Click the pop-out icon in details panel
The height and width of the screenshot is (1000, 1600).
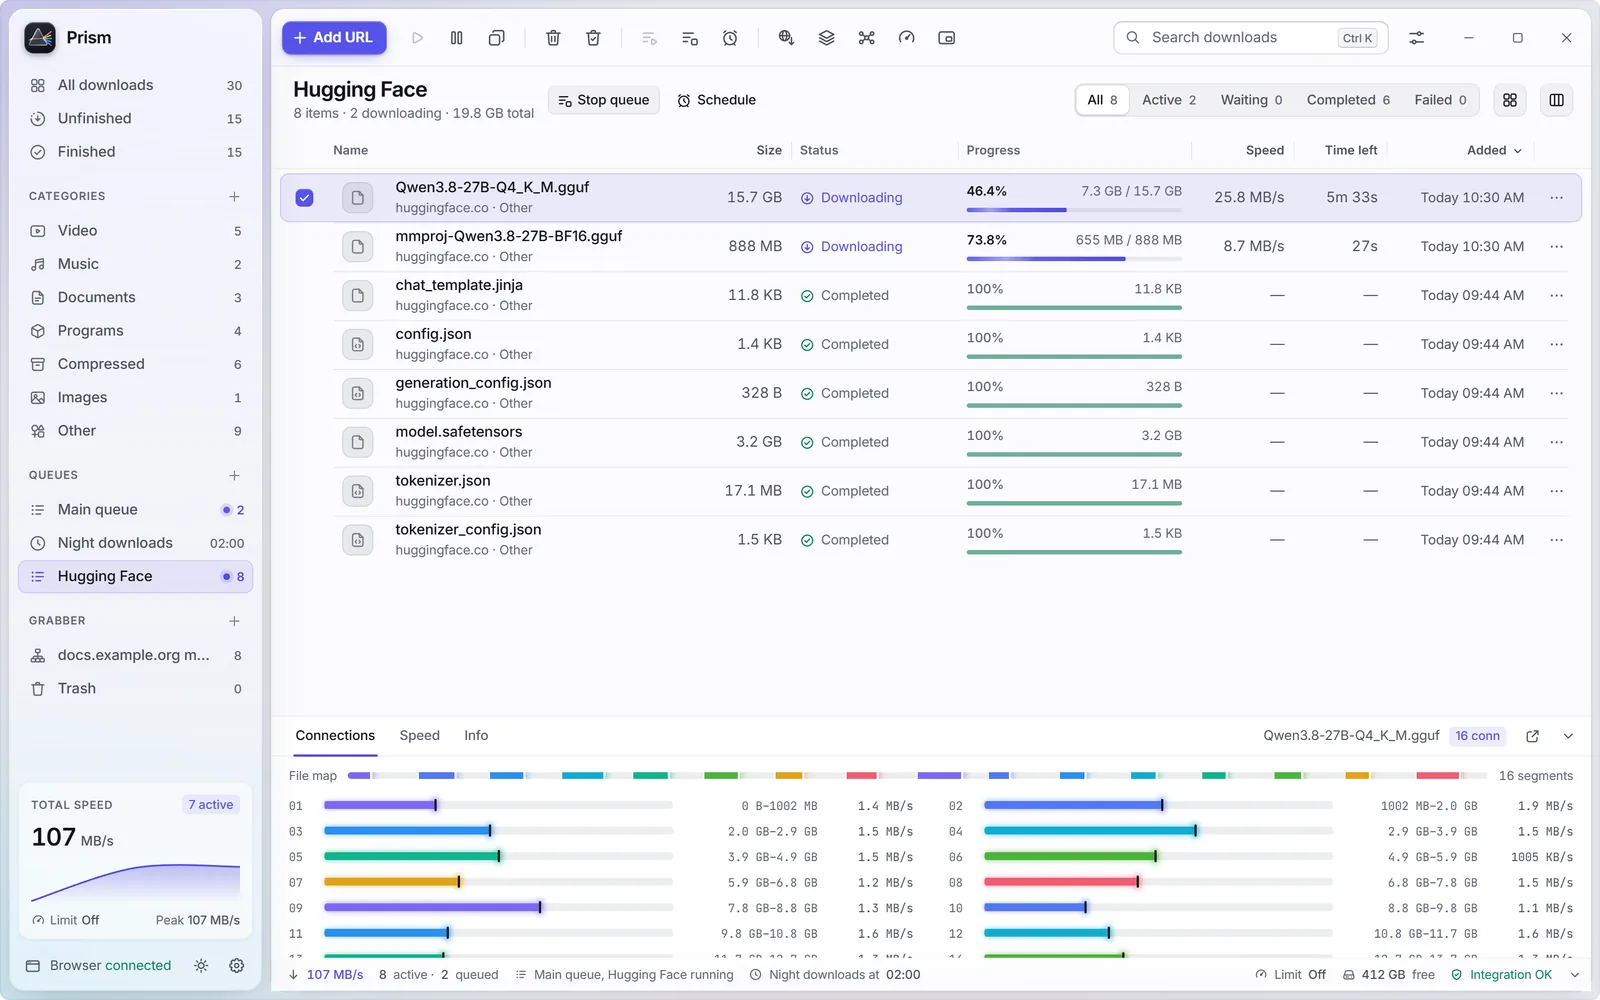tap(1532, 736)
